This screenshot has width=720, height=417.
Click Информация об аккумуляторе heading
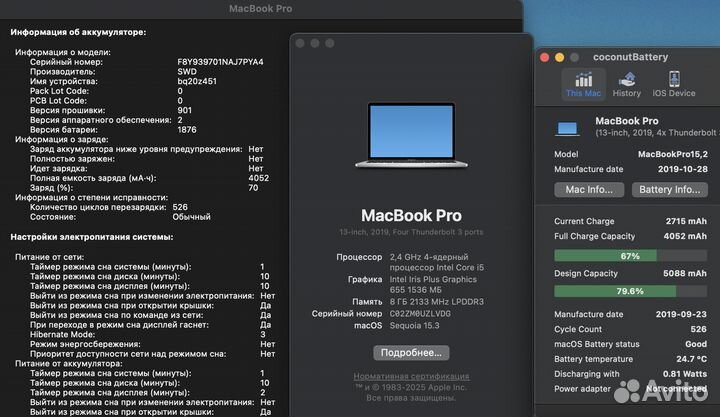[78, 32]
